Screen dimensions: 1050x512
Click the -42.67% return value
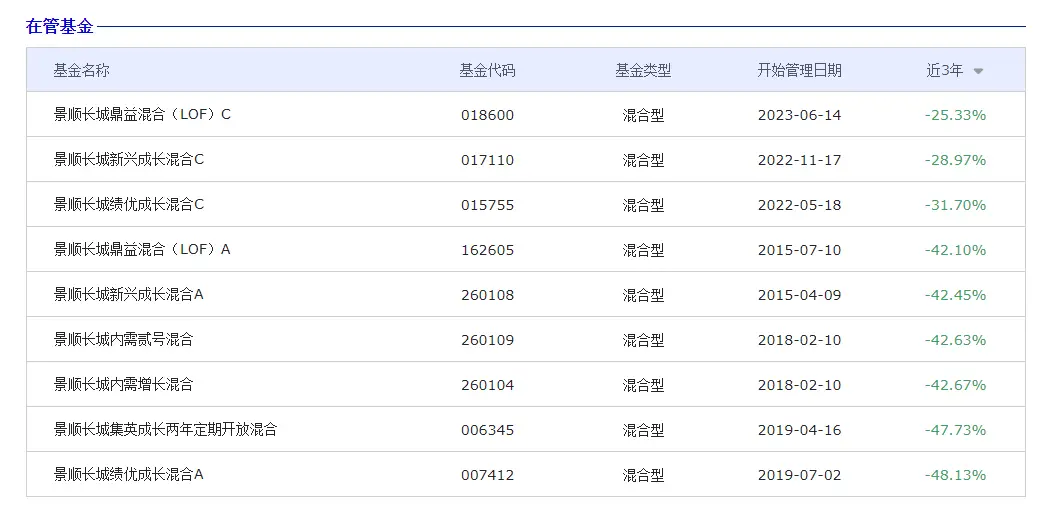956,385
